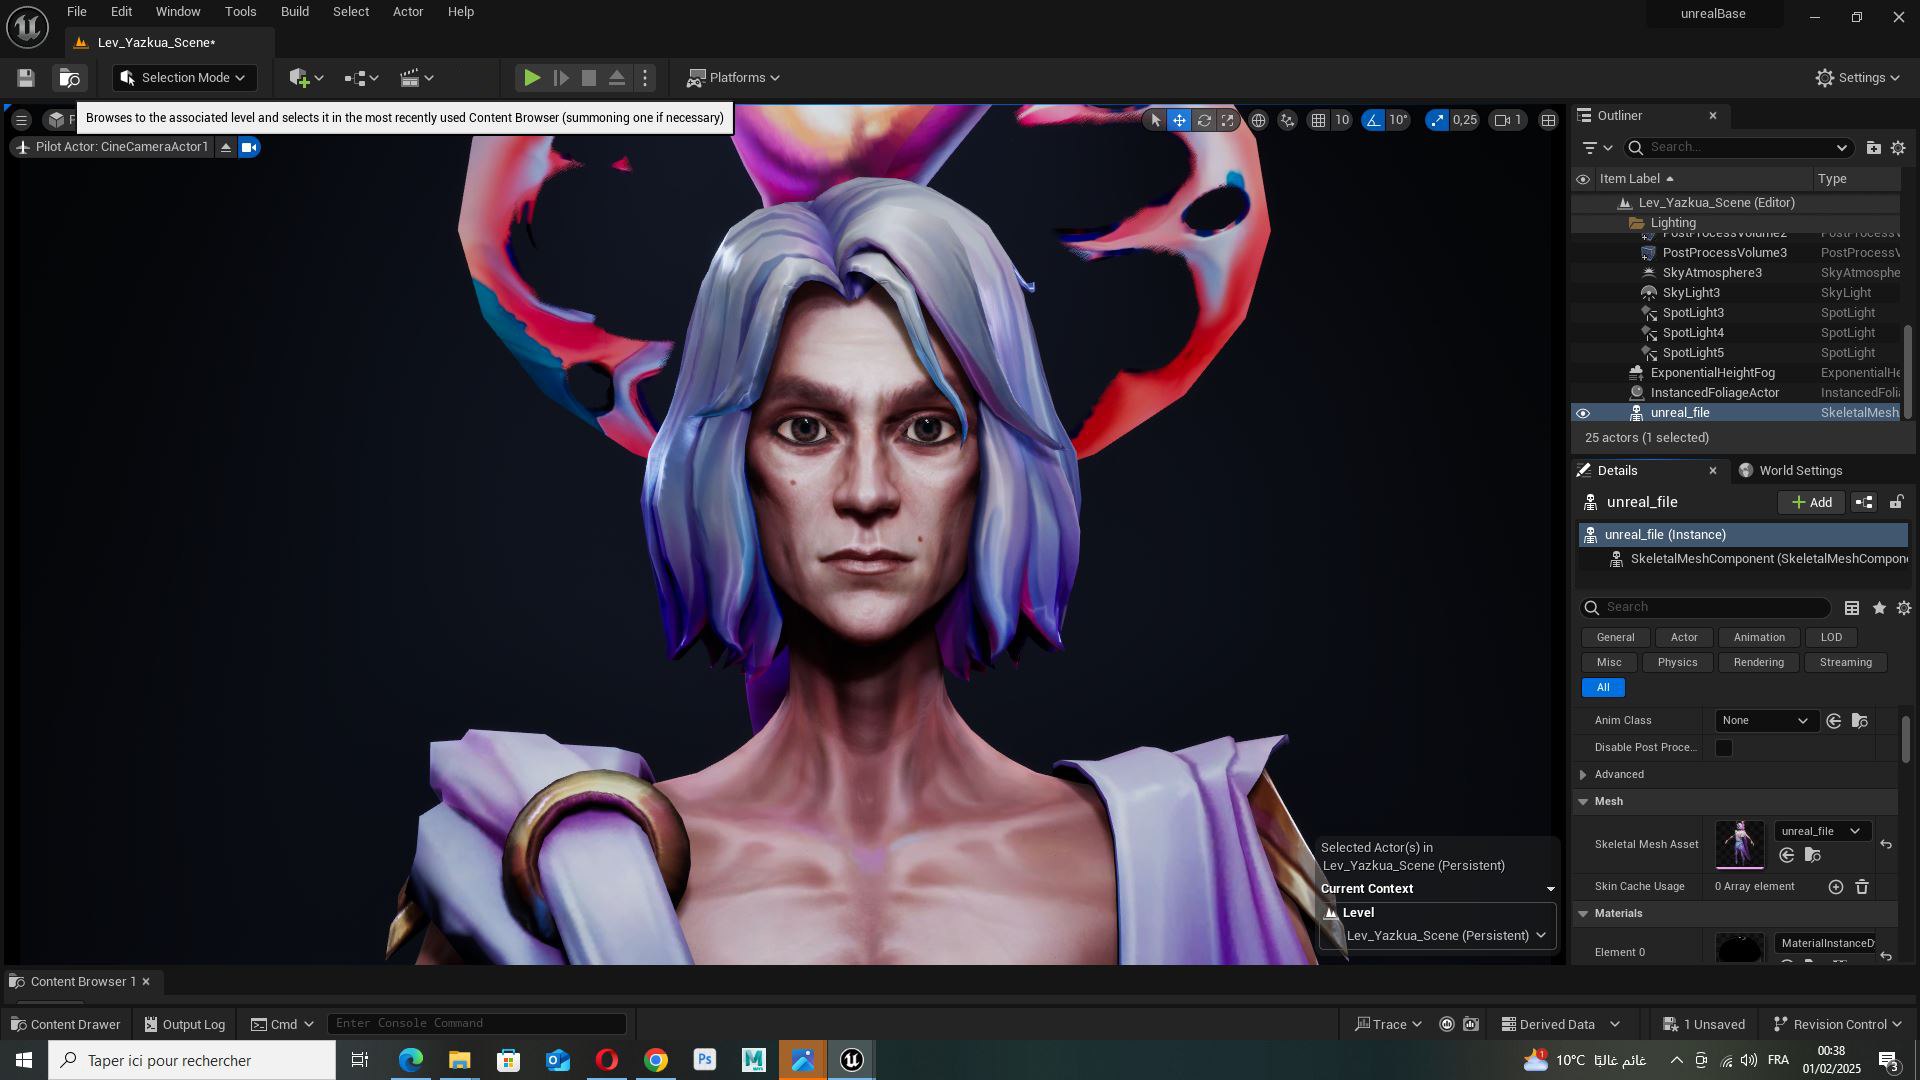Image resolution: width=1920 pixels, height=1080 pixels.
Task: Eject from pilot actor CineCameraActor1
Action: pos(226,148)
